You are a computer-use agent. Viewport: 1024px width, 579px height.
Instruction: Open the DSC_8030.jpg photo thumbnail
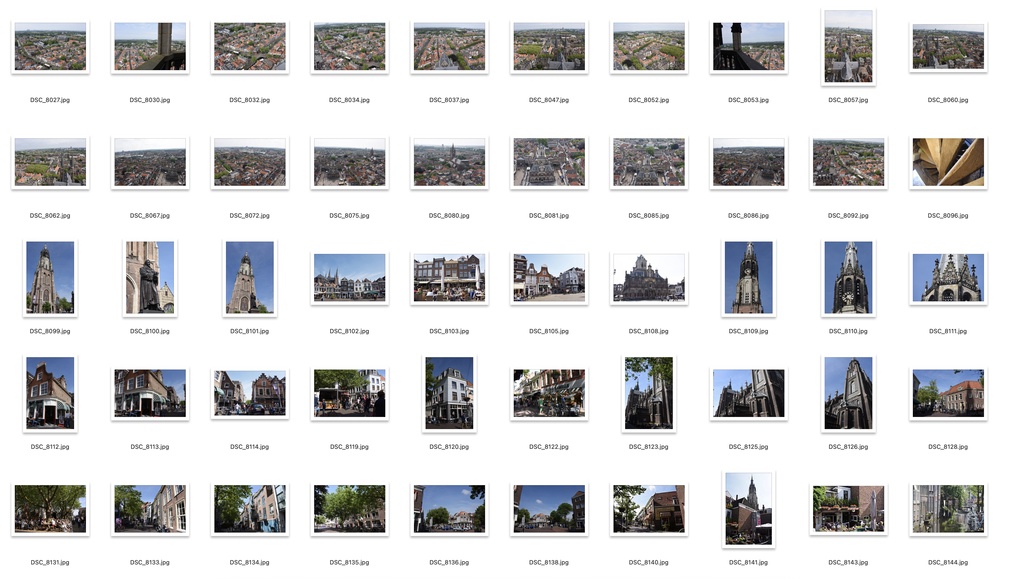(150, 46)
